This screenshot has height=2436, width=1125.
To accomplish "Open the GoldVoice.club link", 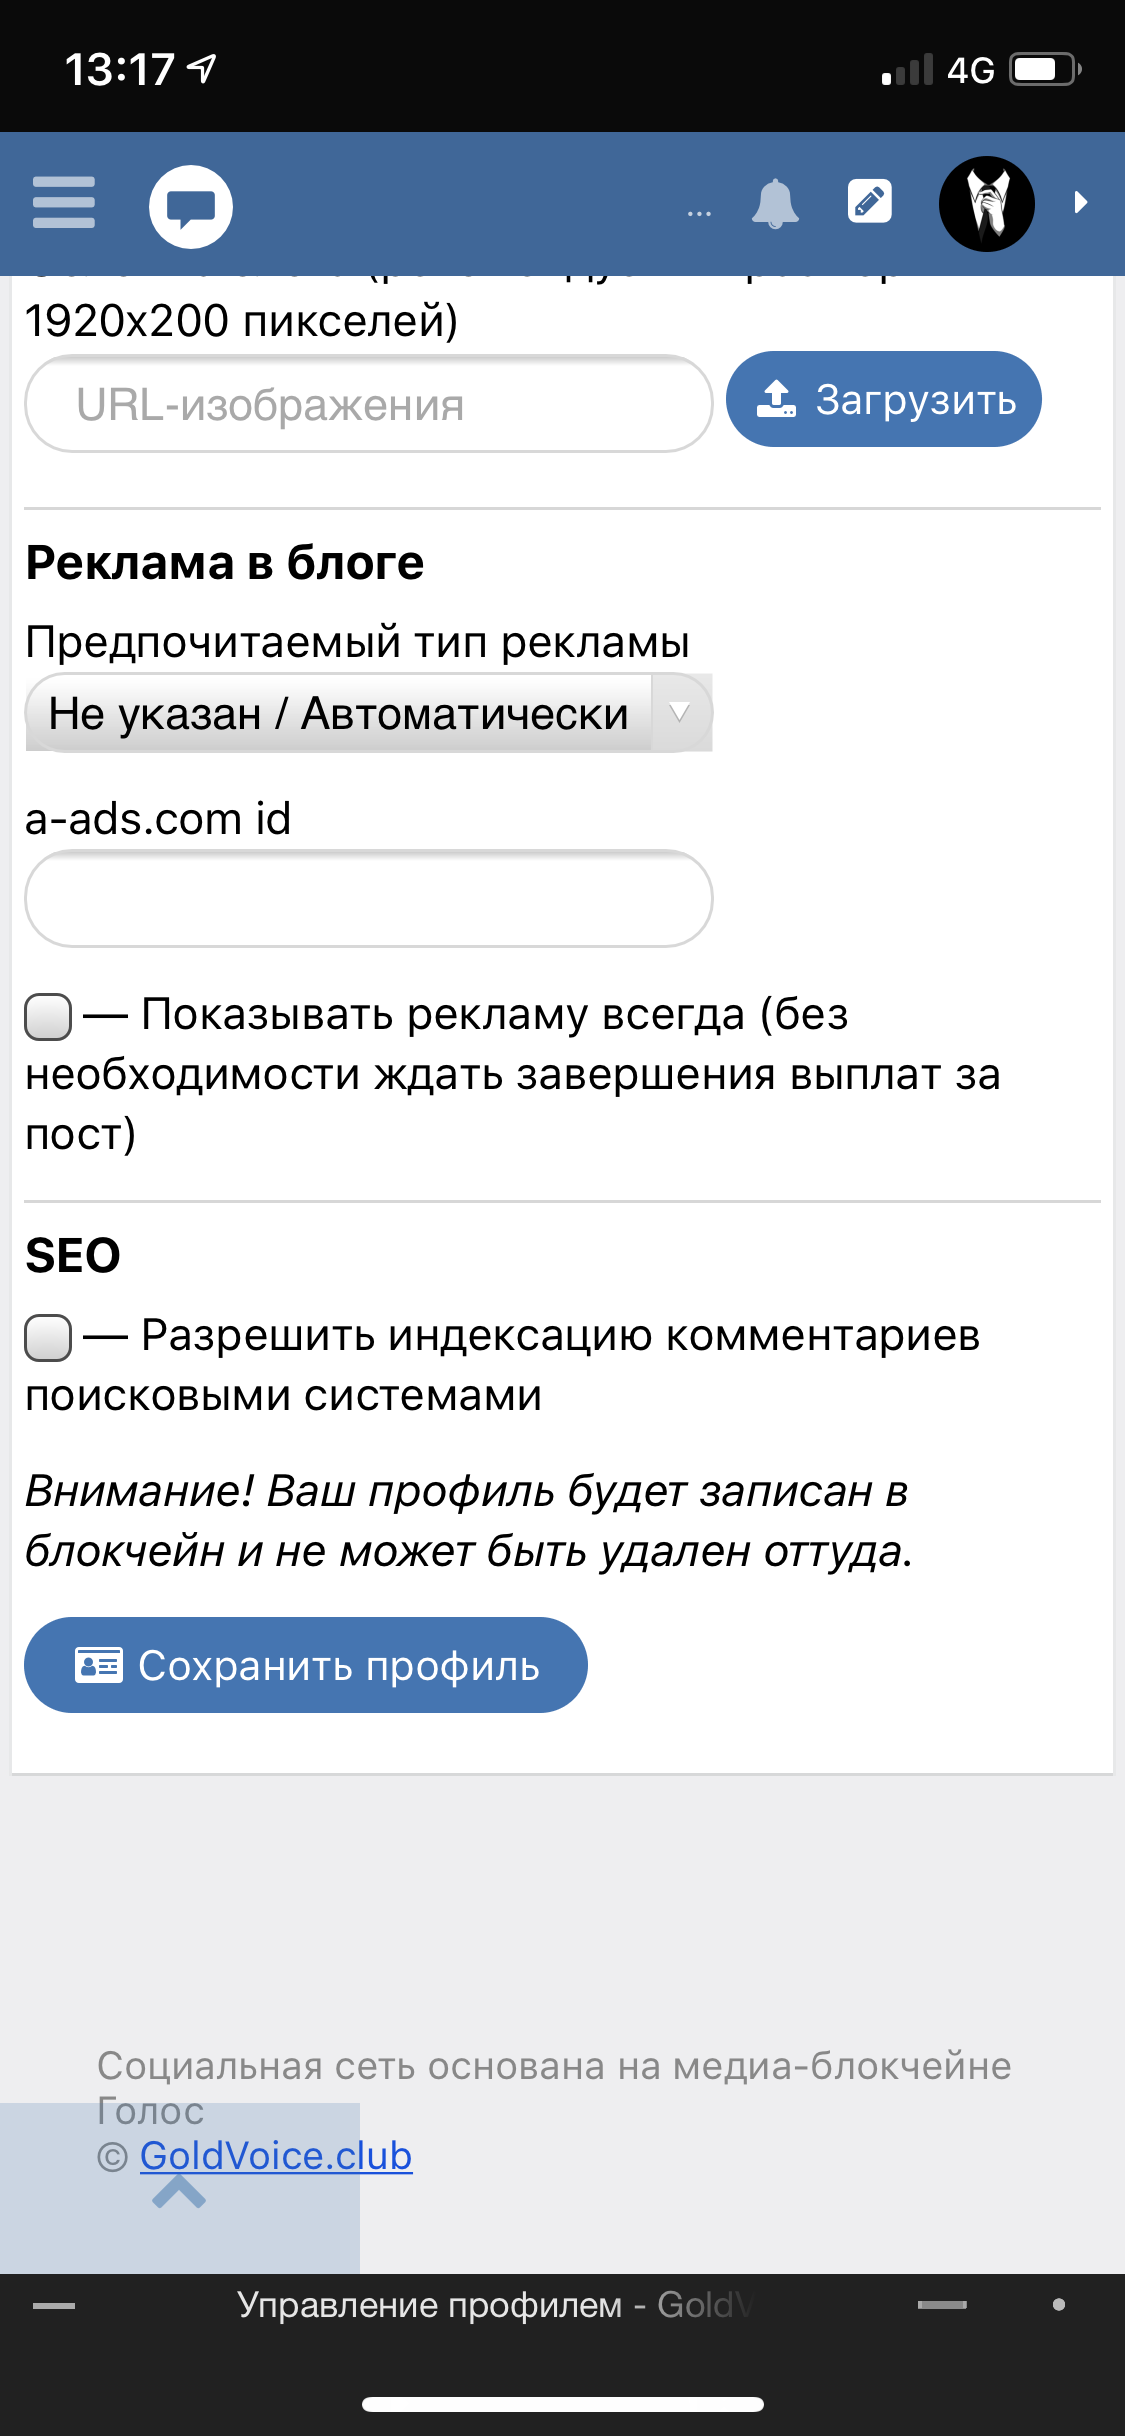I will tap(276, 2156).
